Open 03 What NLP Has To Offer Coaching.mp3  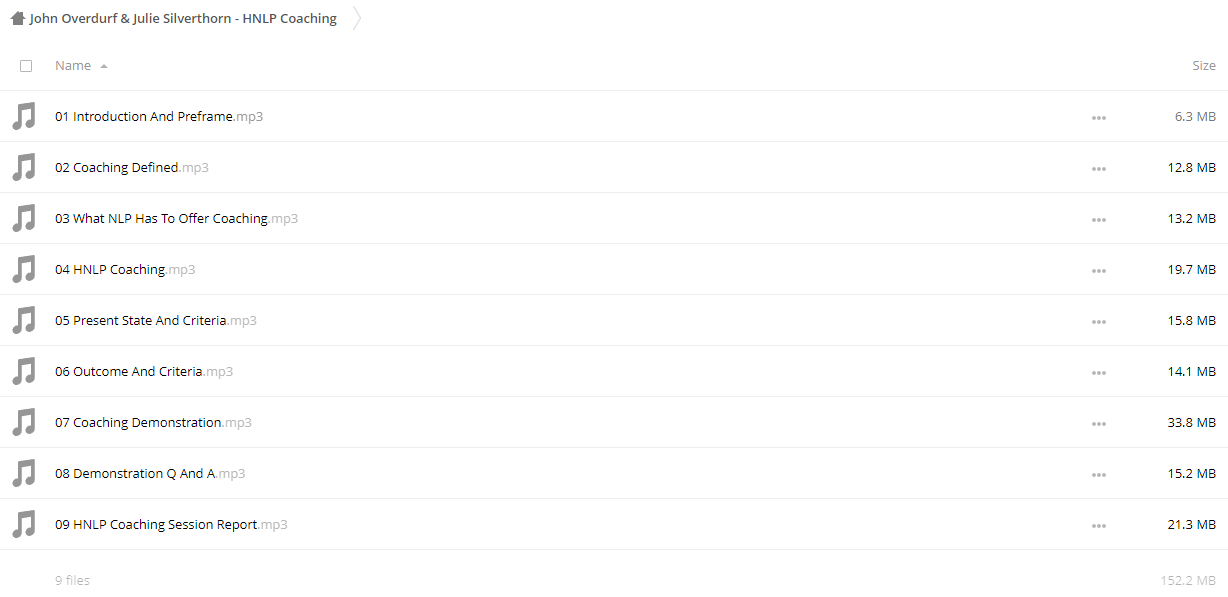176,218
